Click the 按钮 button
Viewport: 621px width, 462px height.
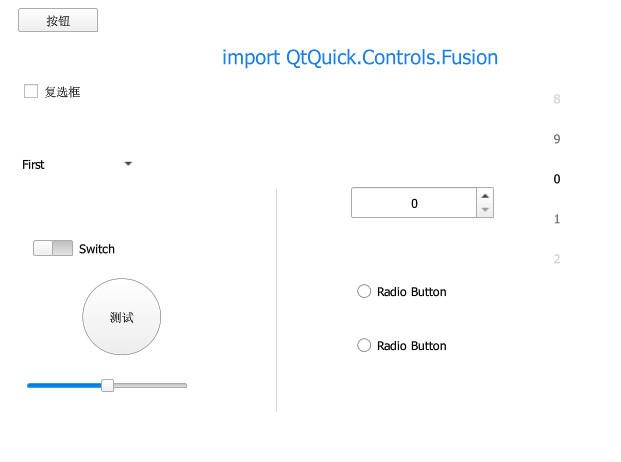[58, 20]
